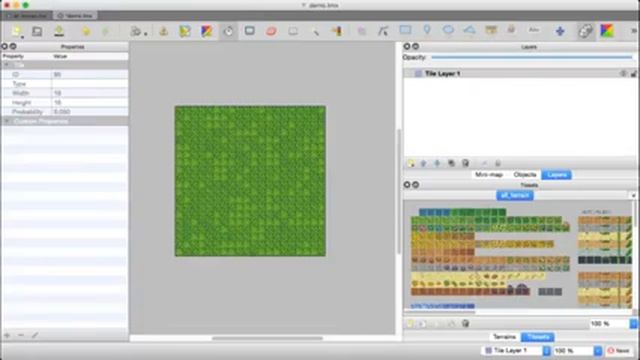
Task: Select the all_terrain tileset tab
Action: 515,196
